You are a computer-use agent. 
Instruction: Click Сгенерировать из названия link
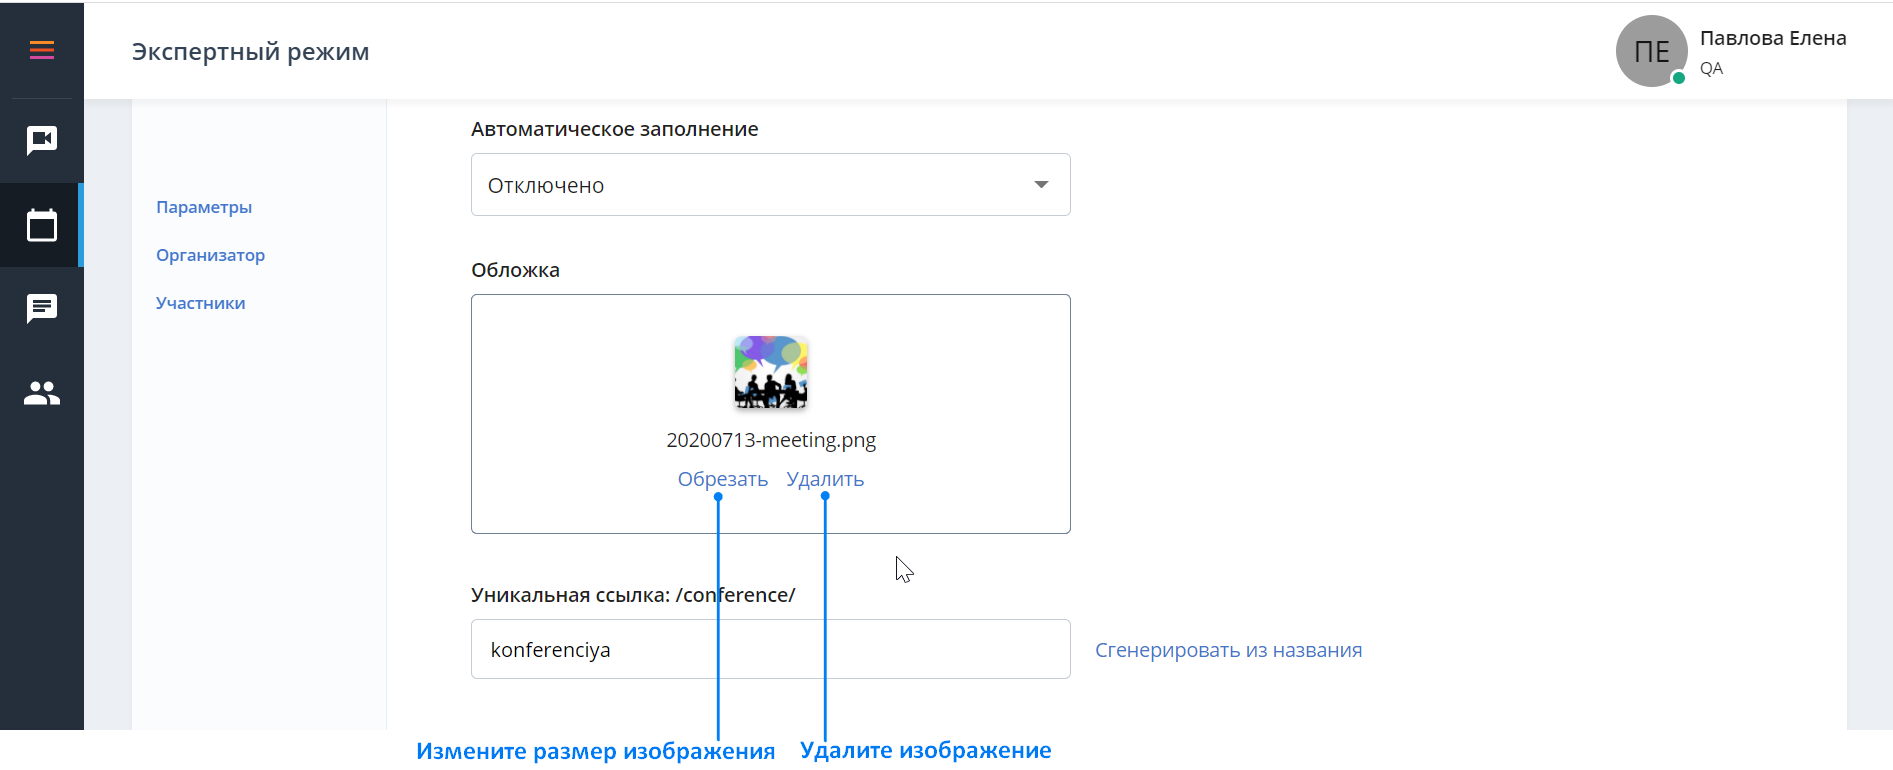(x=1228, y=650)
